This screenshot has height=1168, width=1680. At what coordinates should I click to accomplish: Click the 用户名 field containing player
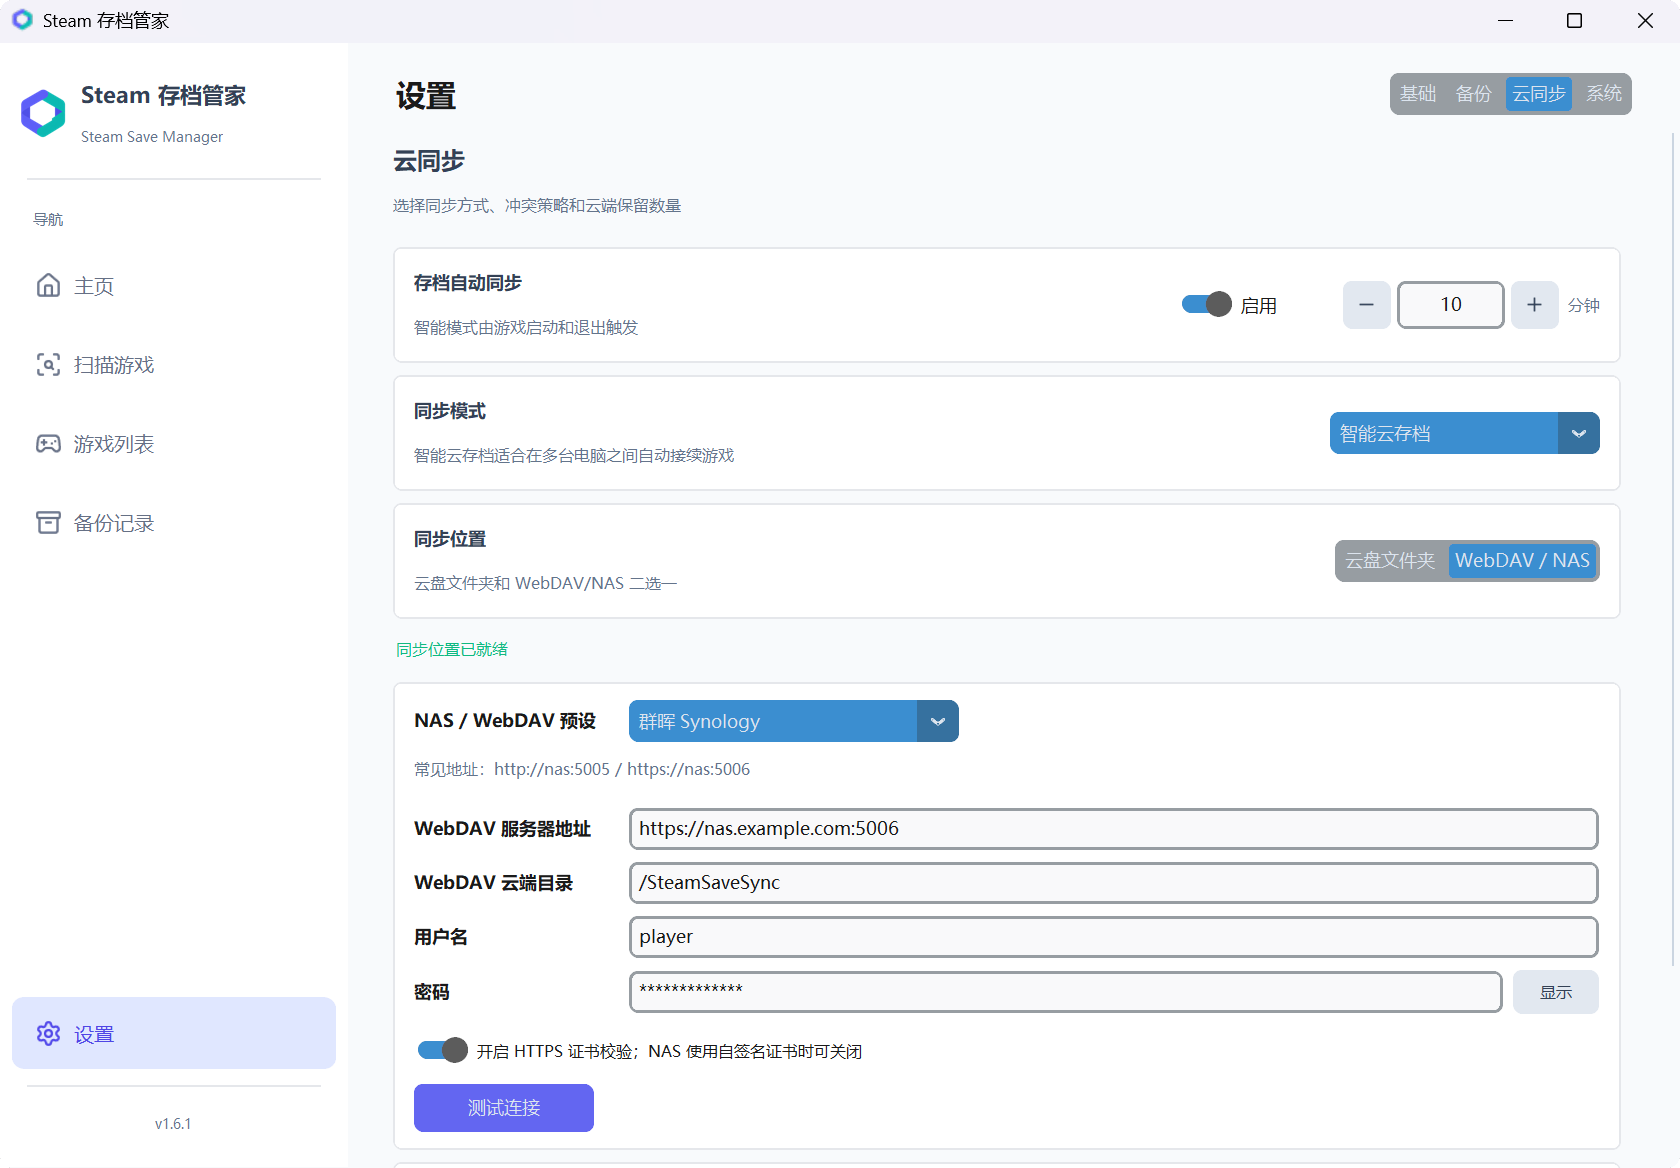pyautogui.click(x=1113, y=937)
